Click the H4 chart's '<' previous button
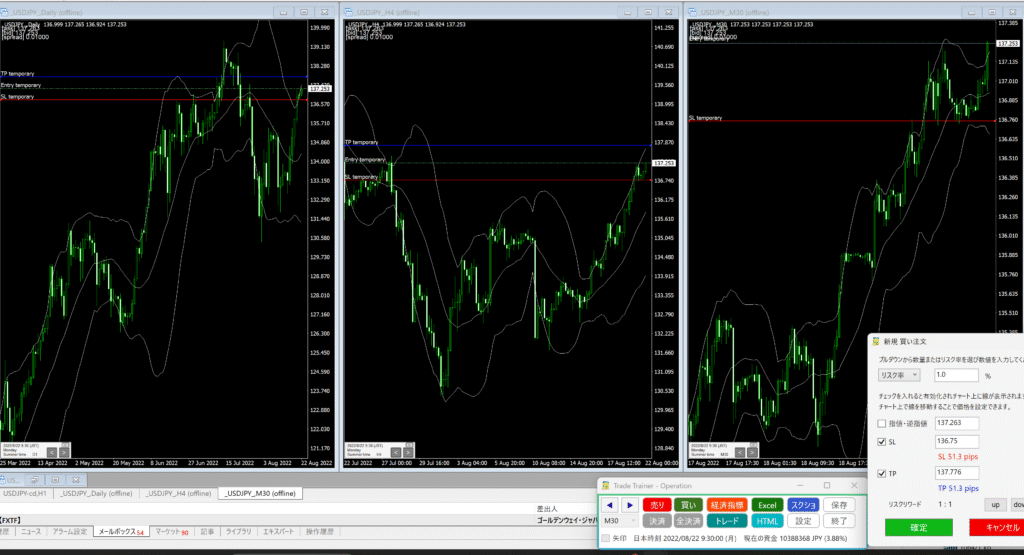This screenshot has height=555, width=1024. coord(396,452)
